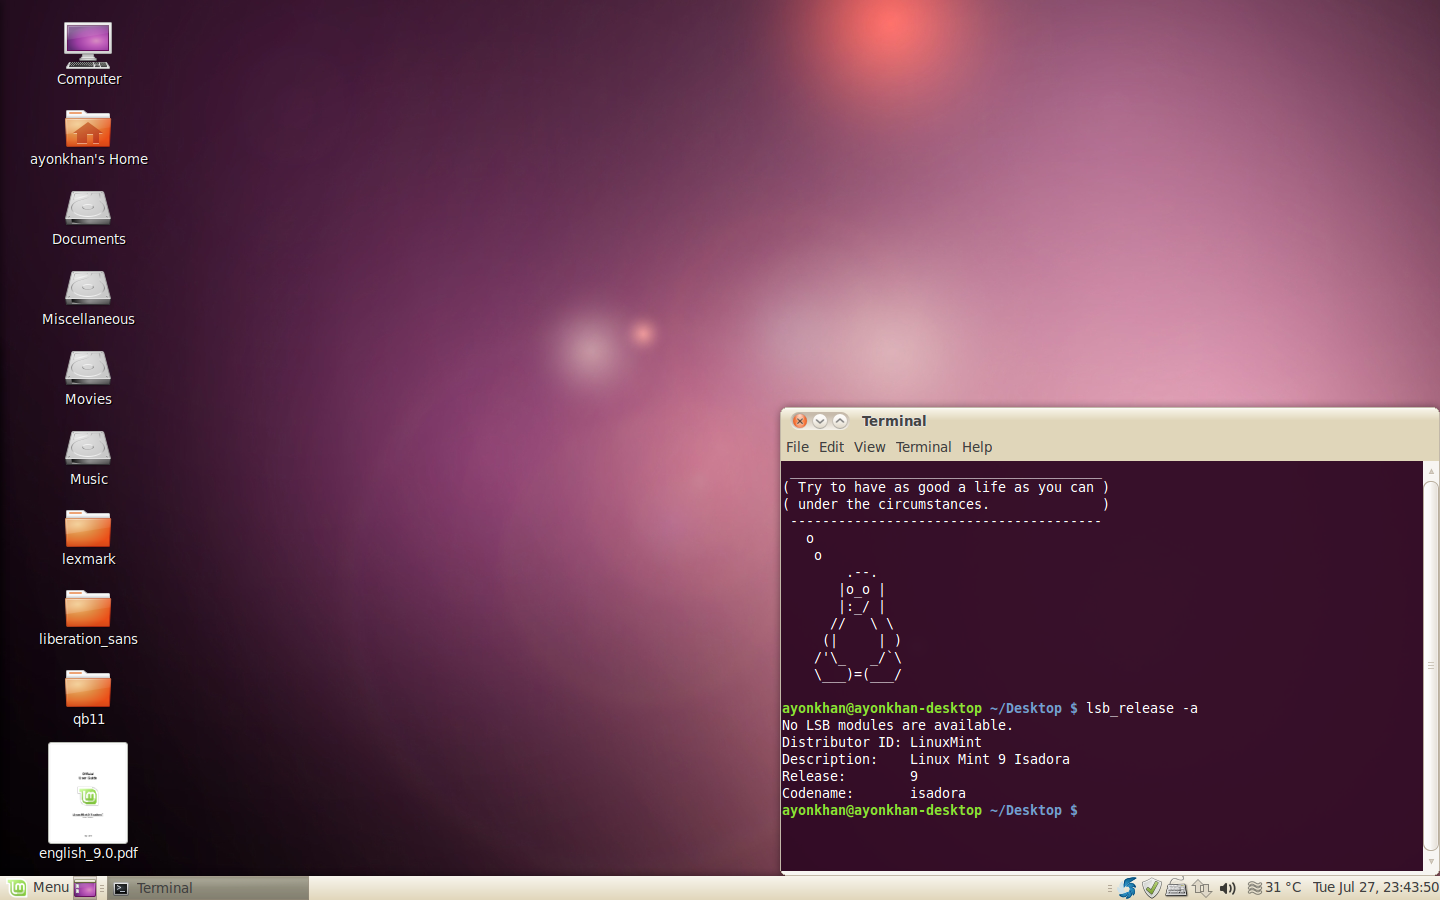Select the lexmark folder icon
Image resolution: width=1440 pixels, height=900 pixels.
(88, 528)
